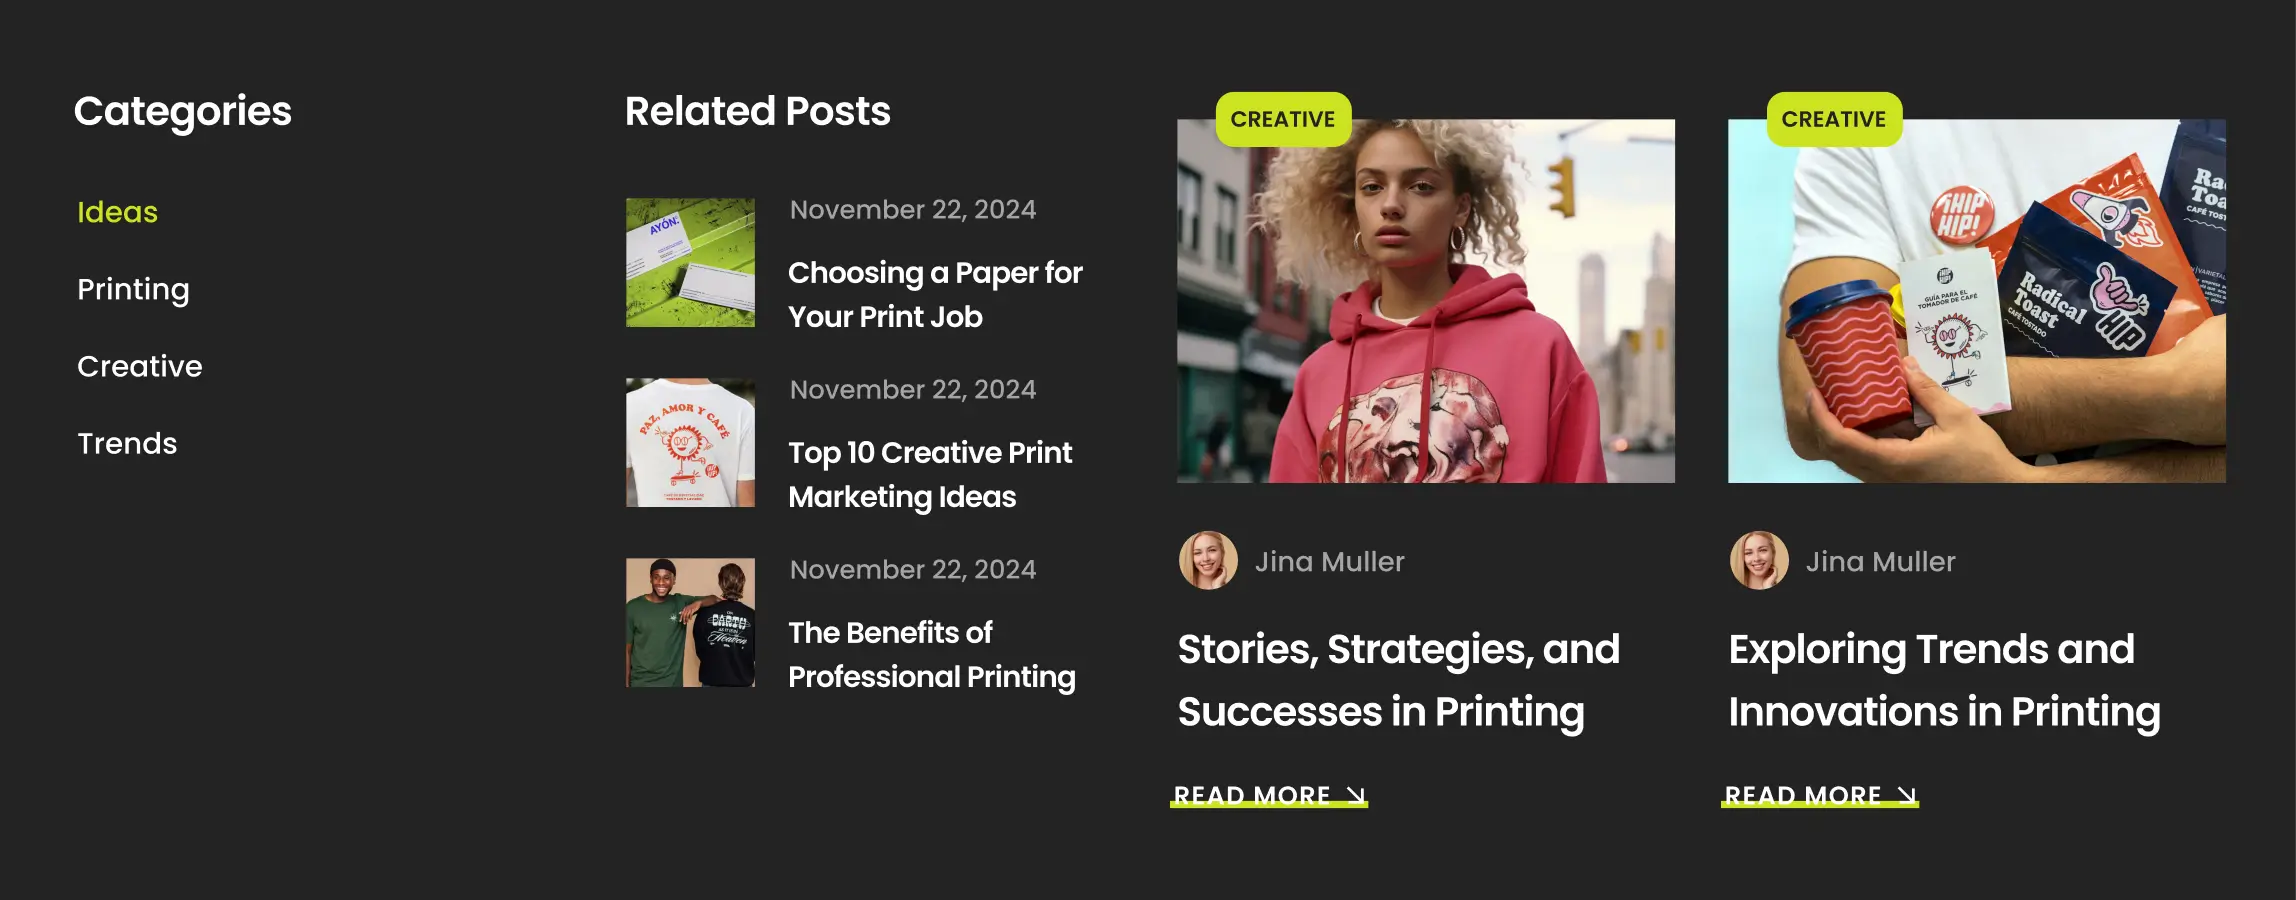Click the two men in t-shirts thumbnail
This screenshot has width=2296, height=900.
click(x=690, y=622)
